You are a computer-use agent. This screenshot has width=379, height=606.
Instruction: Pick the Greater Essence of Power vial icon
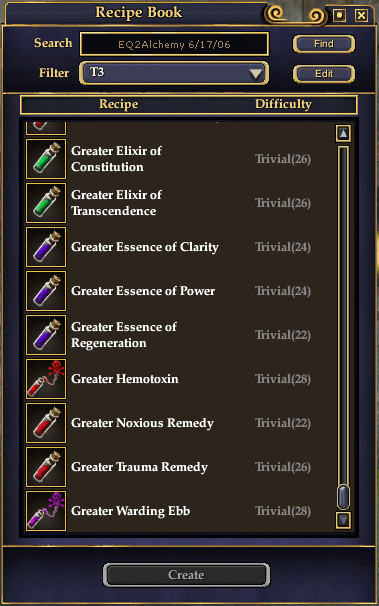point(46,291)
